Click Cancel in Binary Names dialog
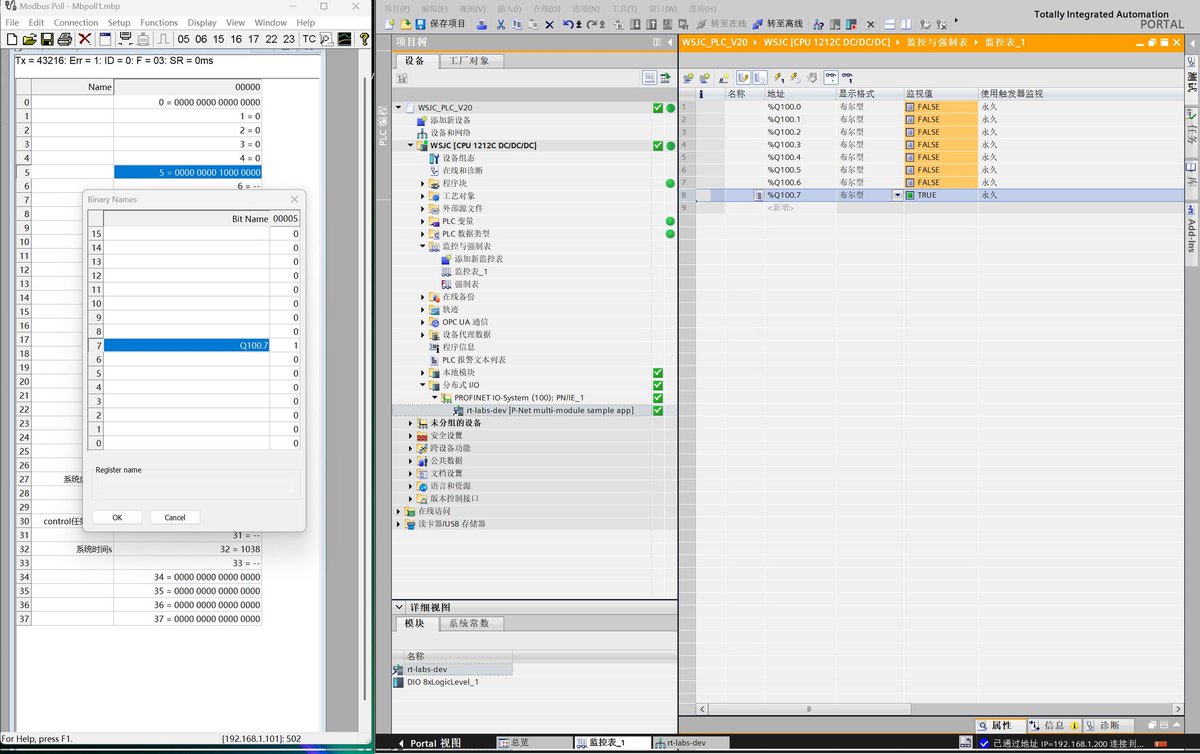Screen dimensions: 1200x754 (175, 517)
